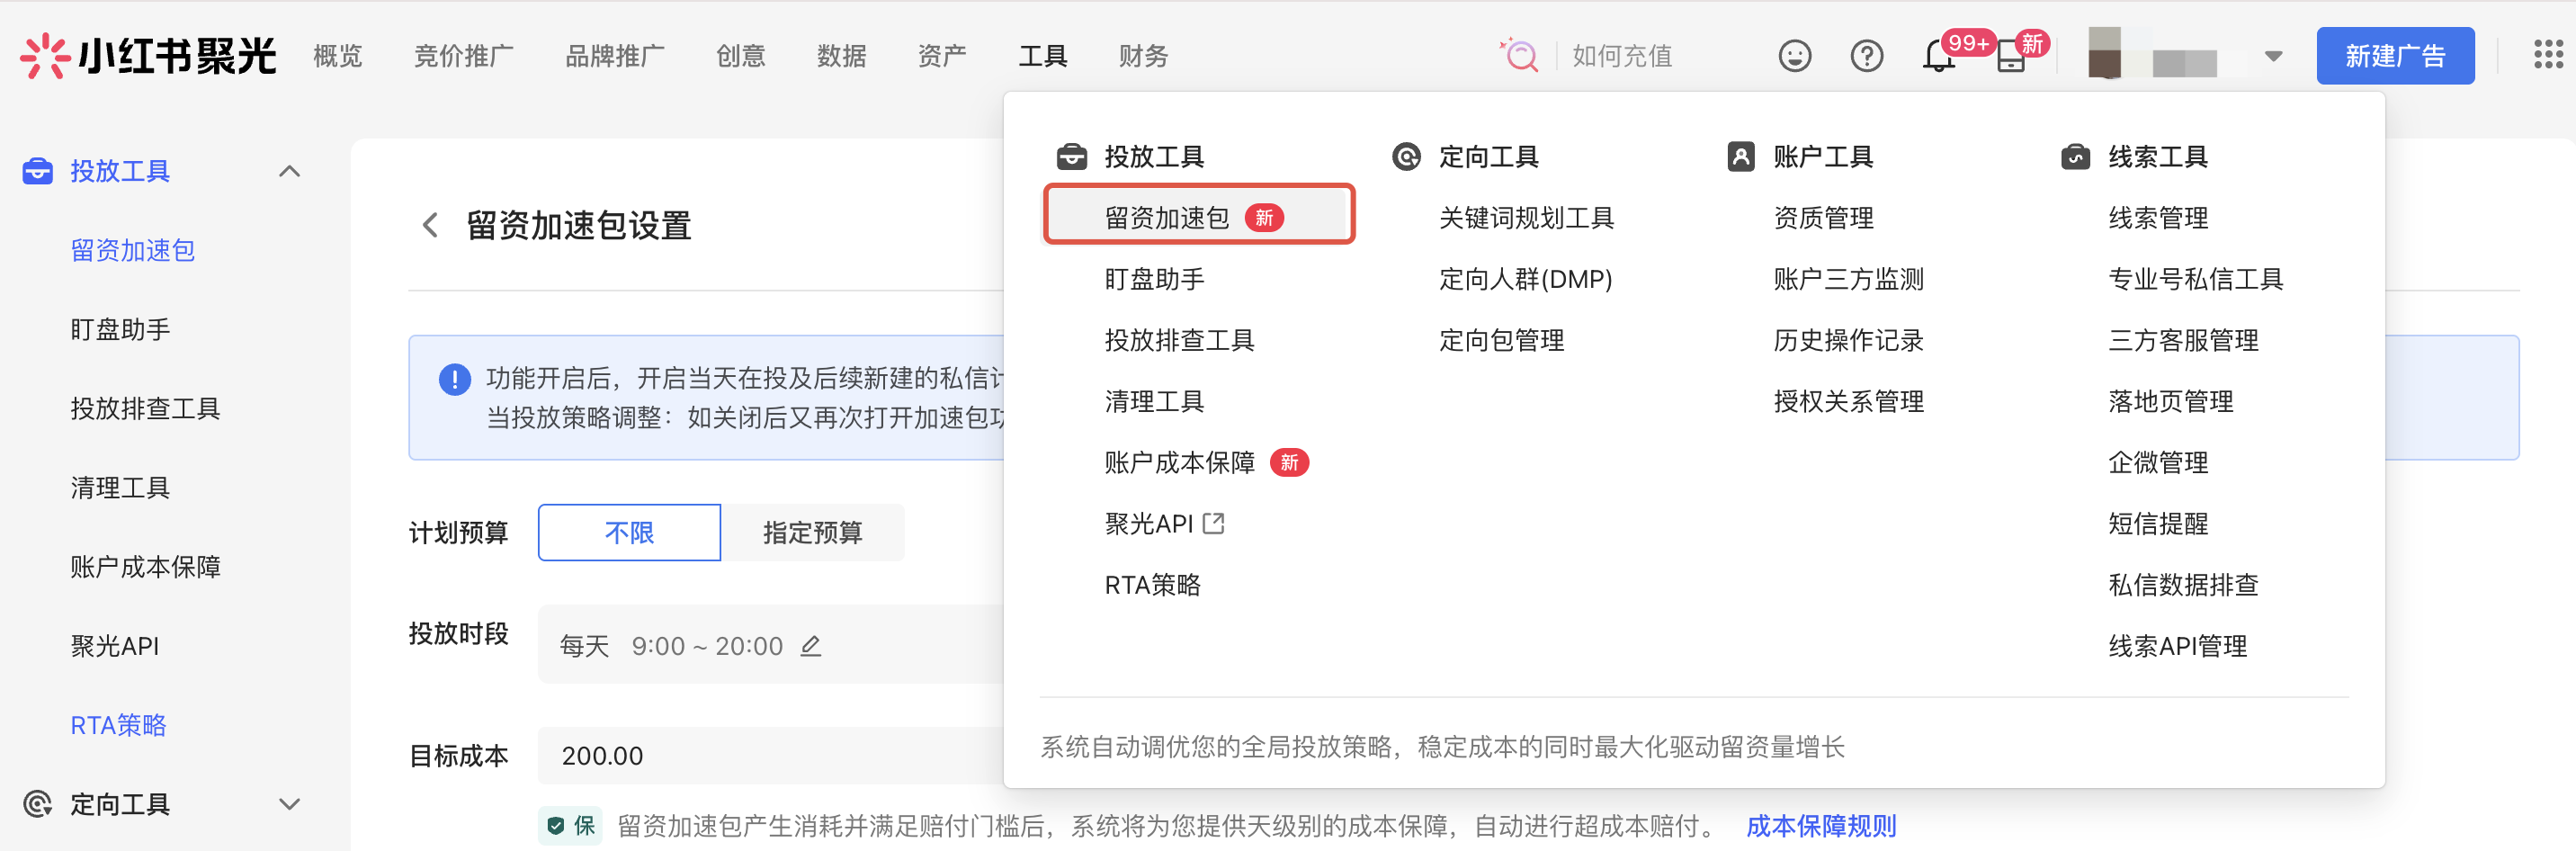The width and height of the screenshot is (2576, 851).
Task: Click the edit pencil beside 9:00 ~ 20:00
Action: [811, 646]
